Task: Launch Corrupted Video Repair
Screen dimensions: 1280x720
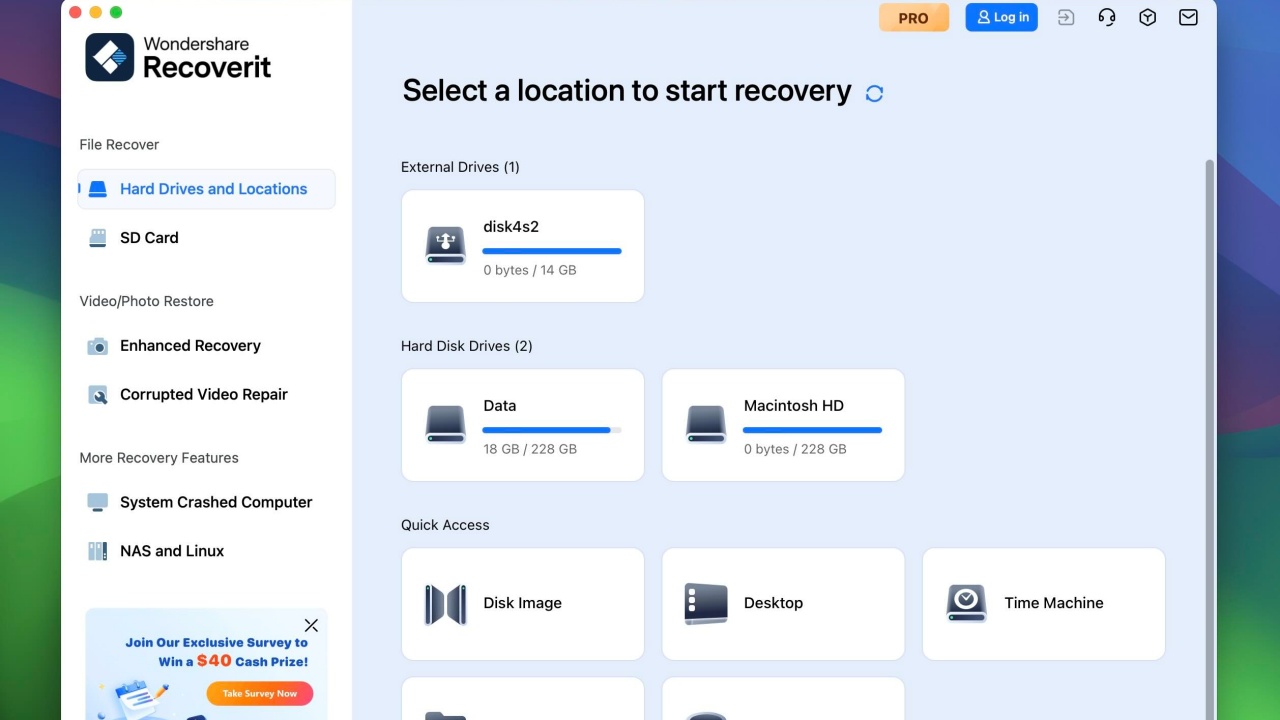Action: (204, 394)
